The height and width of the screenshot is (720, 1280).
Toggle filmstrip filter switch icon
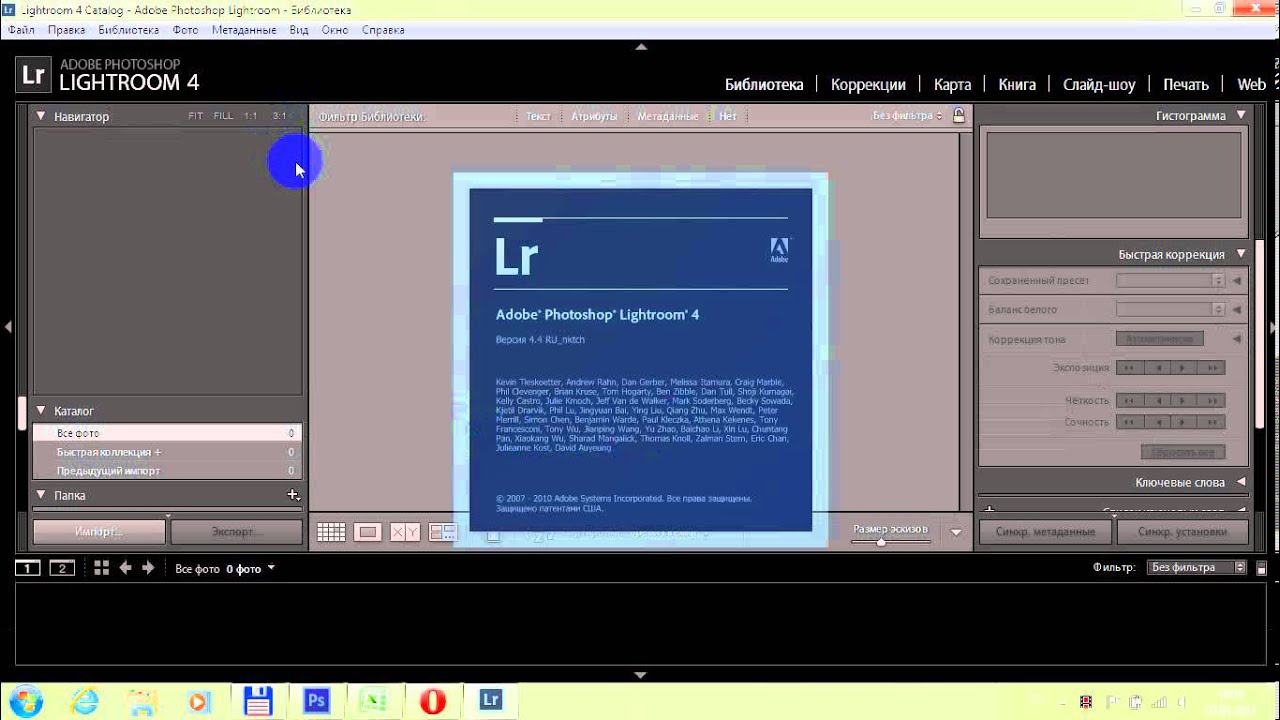tap(1261, 568)
